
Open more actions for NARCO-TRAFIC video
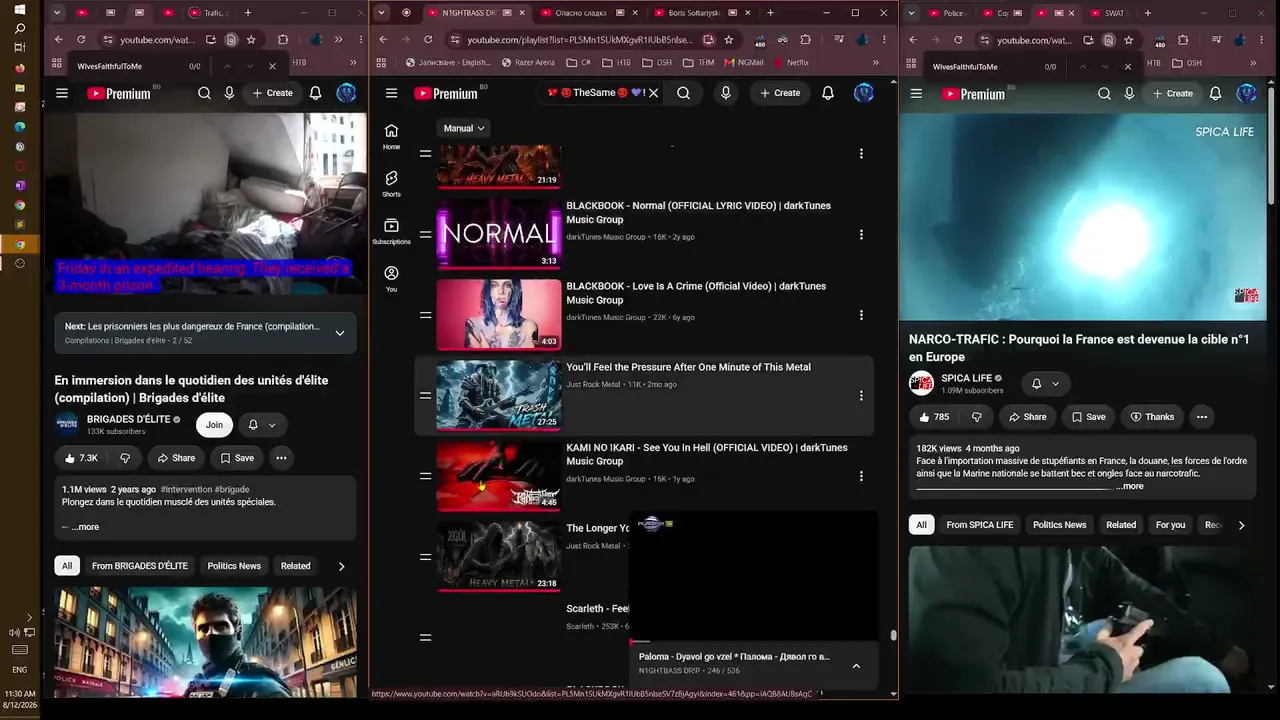[1202, 417]
